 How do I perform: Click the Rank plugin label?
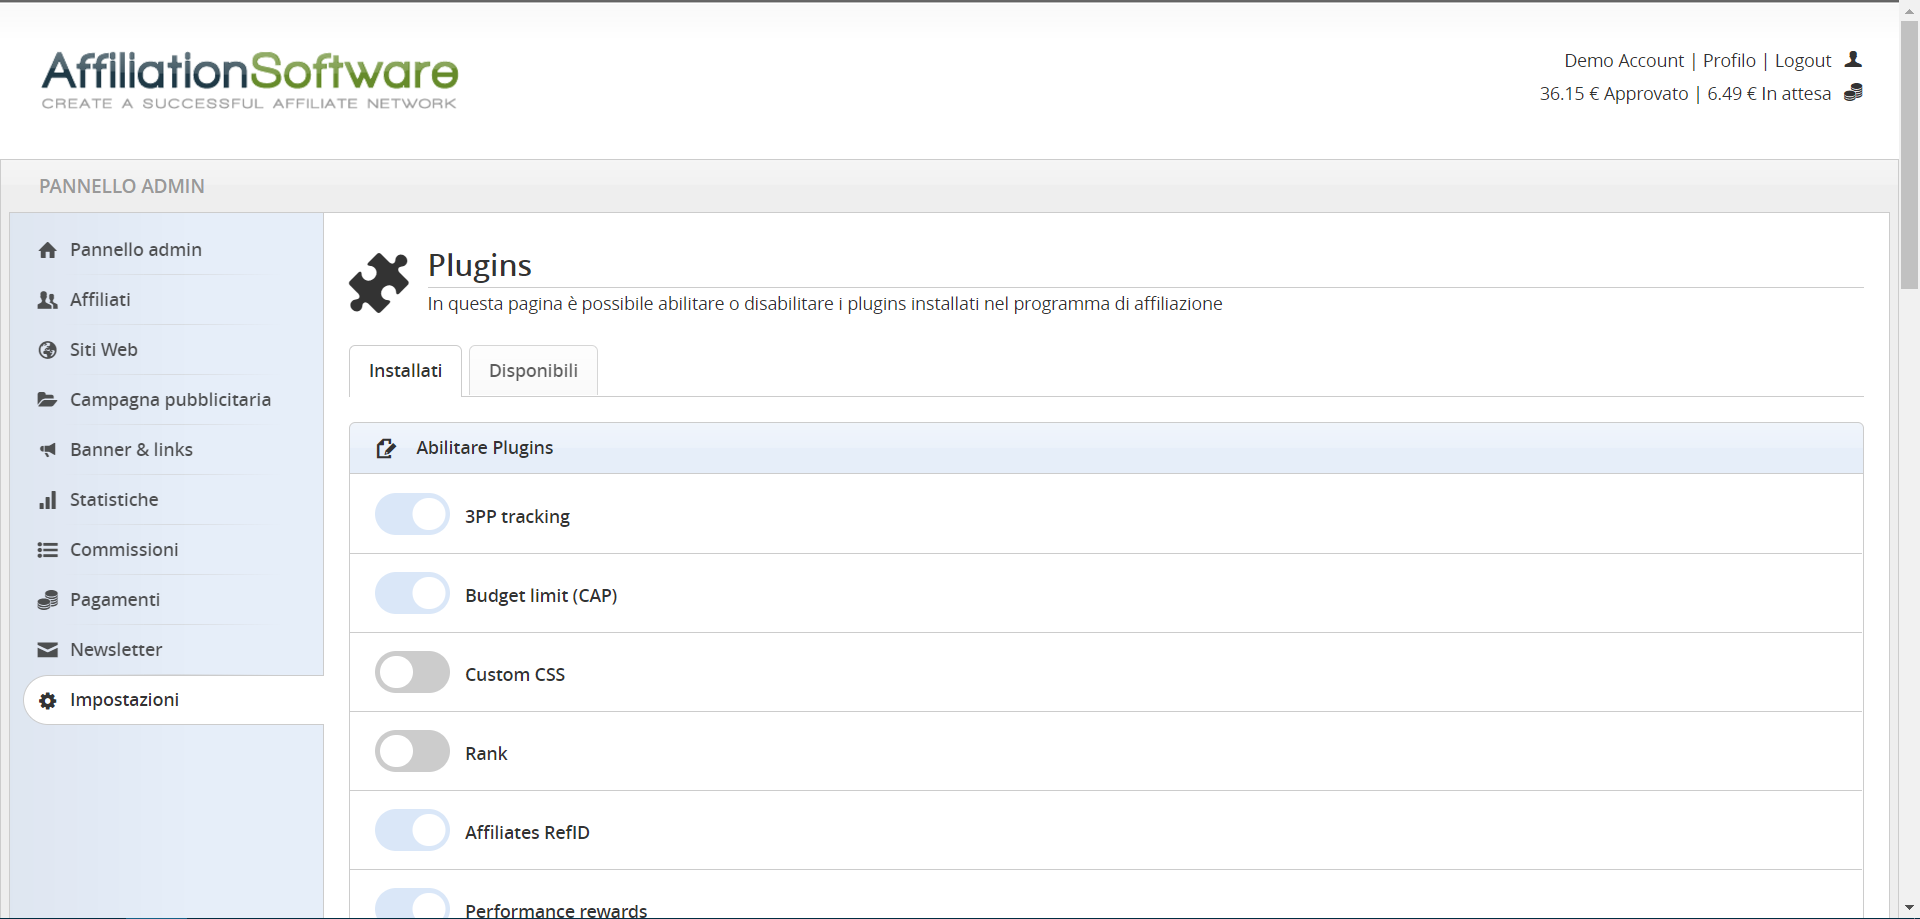[x=486, y=754]
